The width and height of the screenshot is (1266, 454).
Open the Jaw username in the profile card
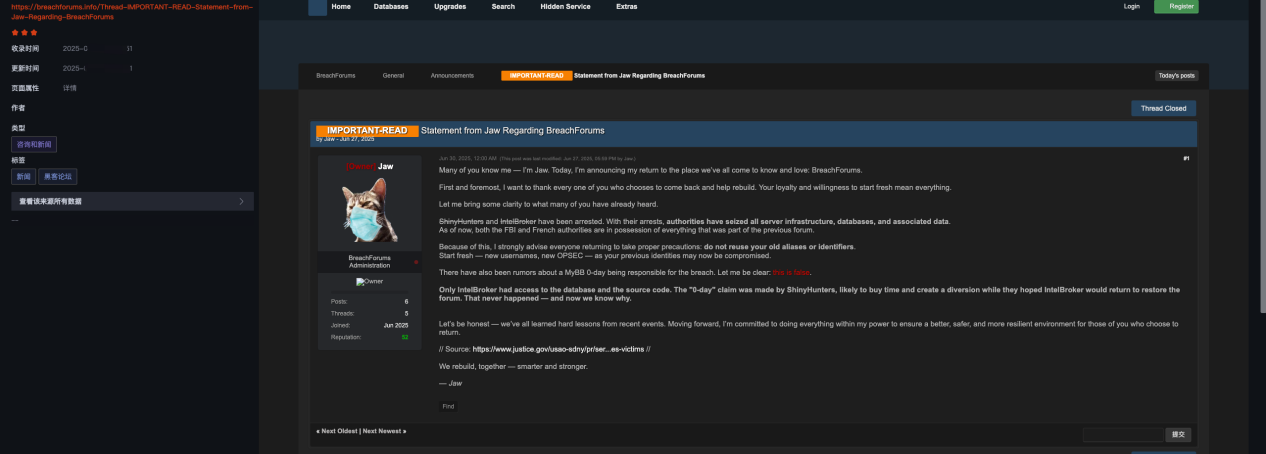click(x=385, y=166)
